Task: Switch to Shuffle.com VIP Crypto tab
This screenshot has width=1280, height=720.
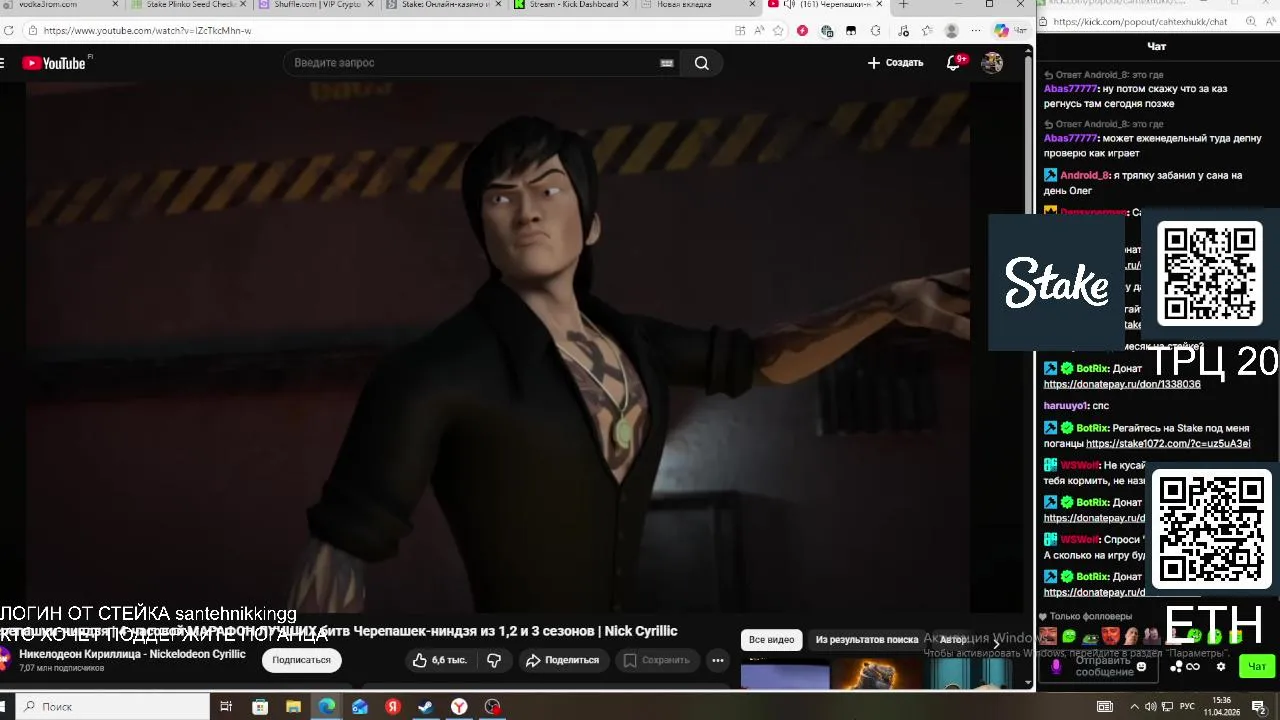Action: (314, 5)
